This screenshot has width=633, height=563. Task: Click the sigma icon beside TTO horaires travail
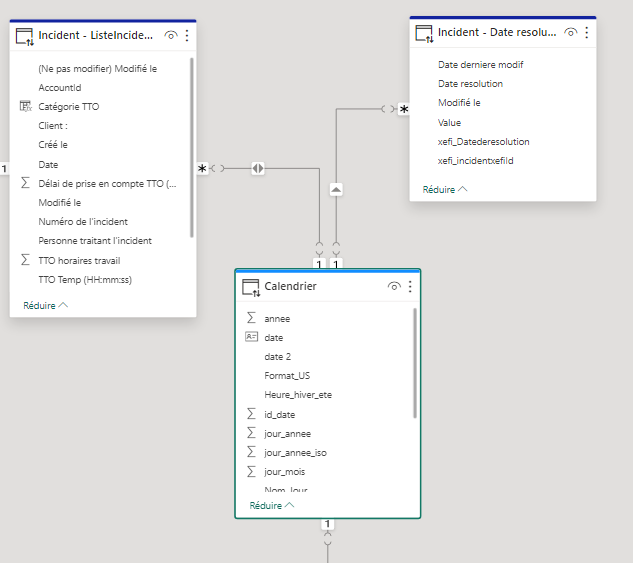25,260
